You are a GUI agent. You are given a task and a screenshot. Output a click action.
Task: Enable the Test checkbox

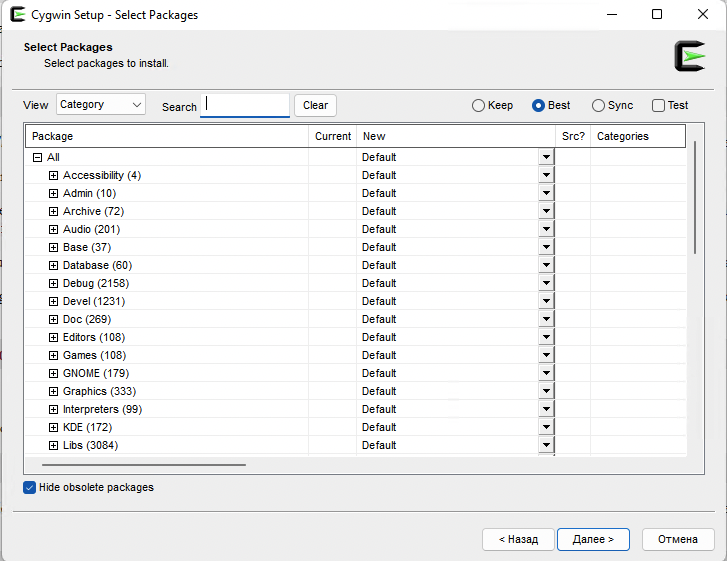(x=658, y=105)
